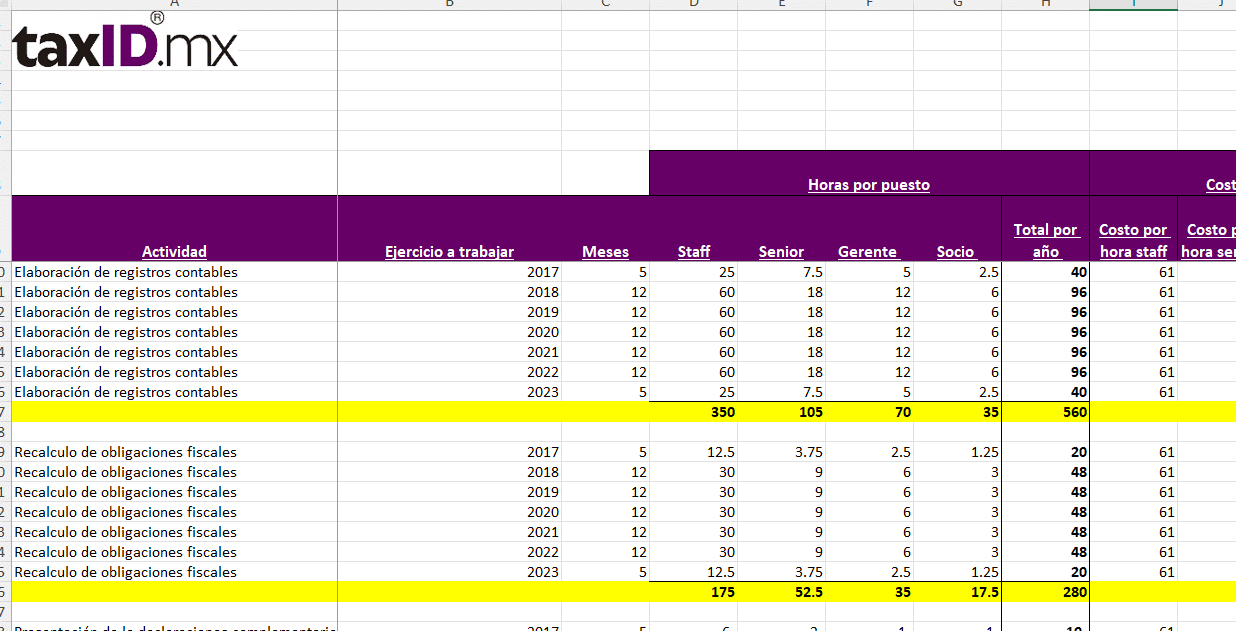The width and height of the screenshot is (1236, 631).
Task: Click the "Socio" header cell
Action: coord(956,251)
